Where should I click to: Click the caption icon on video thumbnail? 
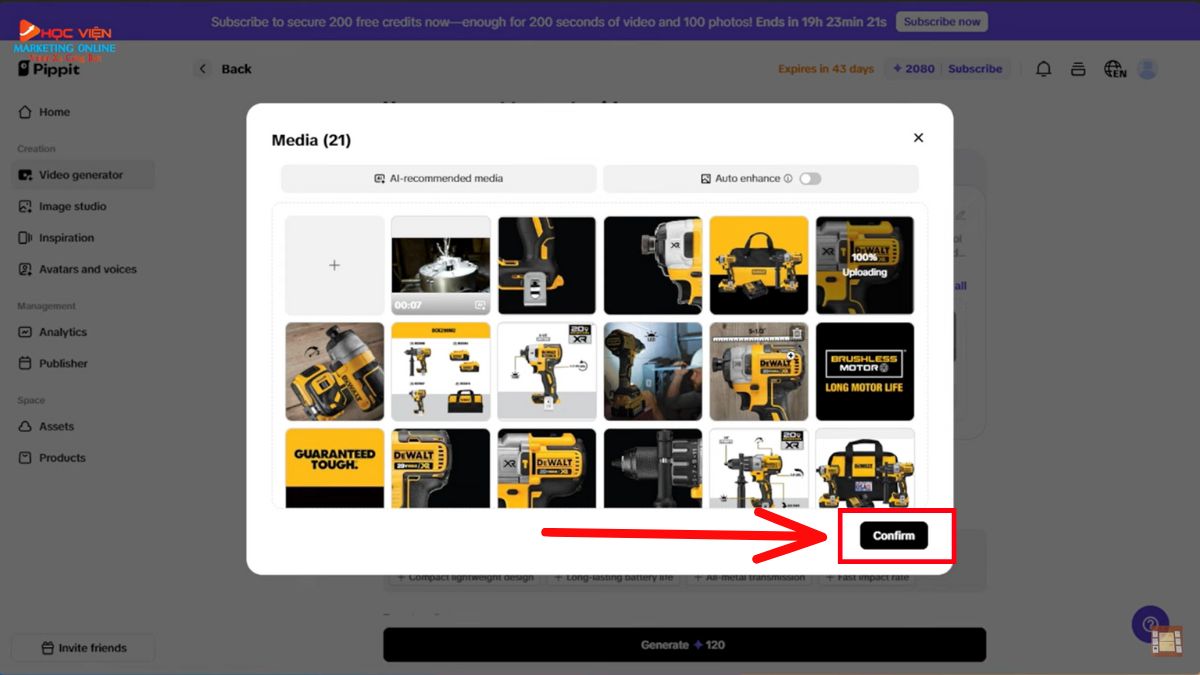[480, 305]
